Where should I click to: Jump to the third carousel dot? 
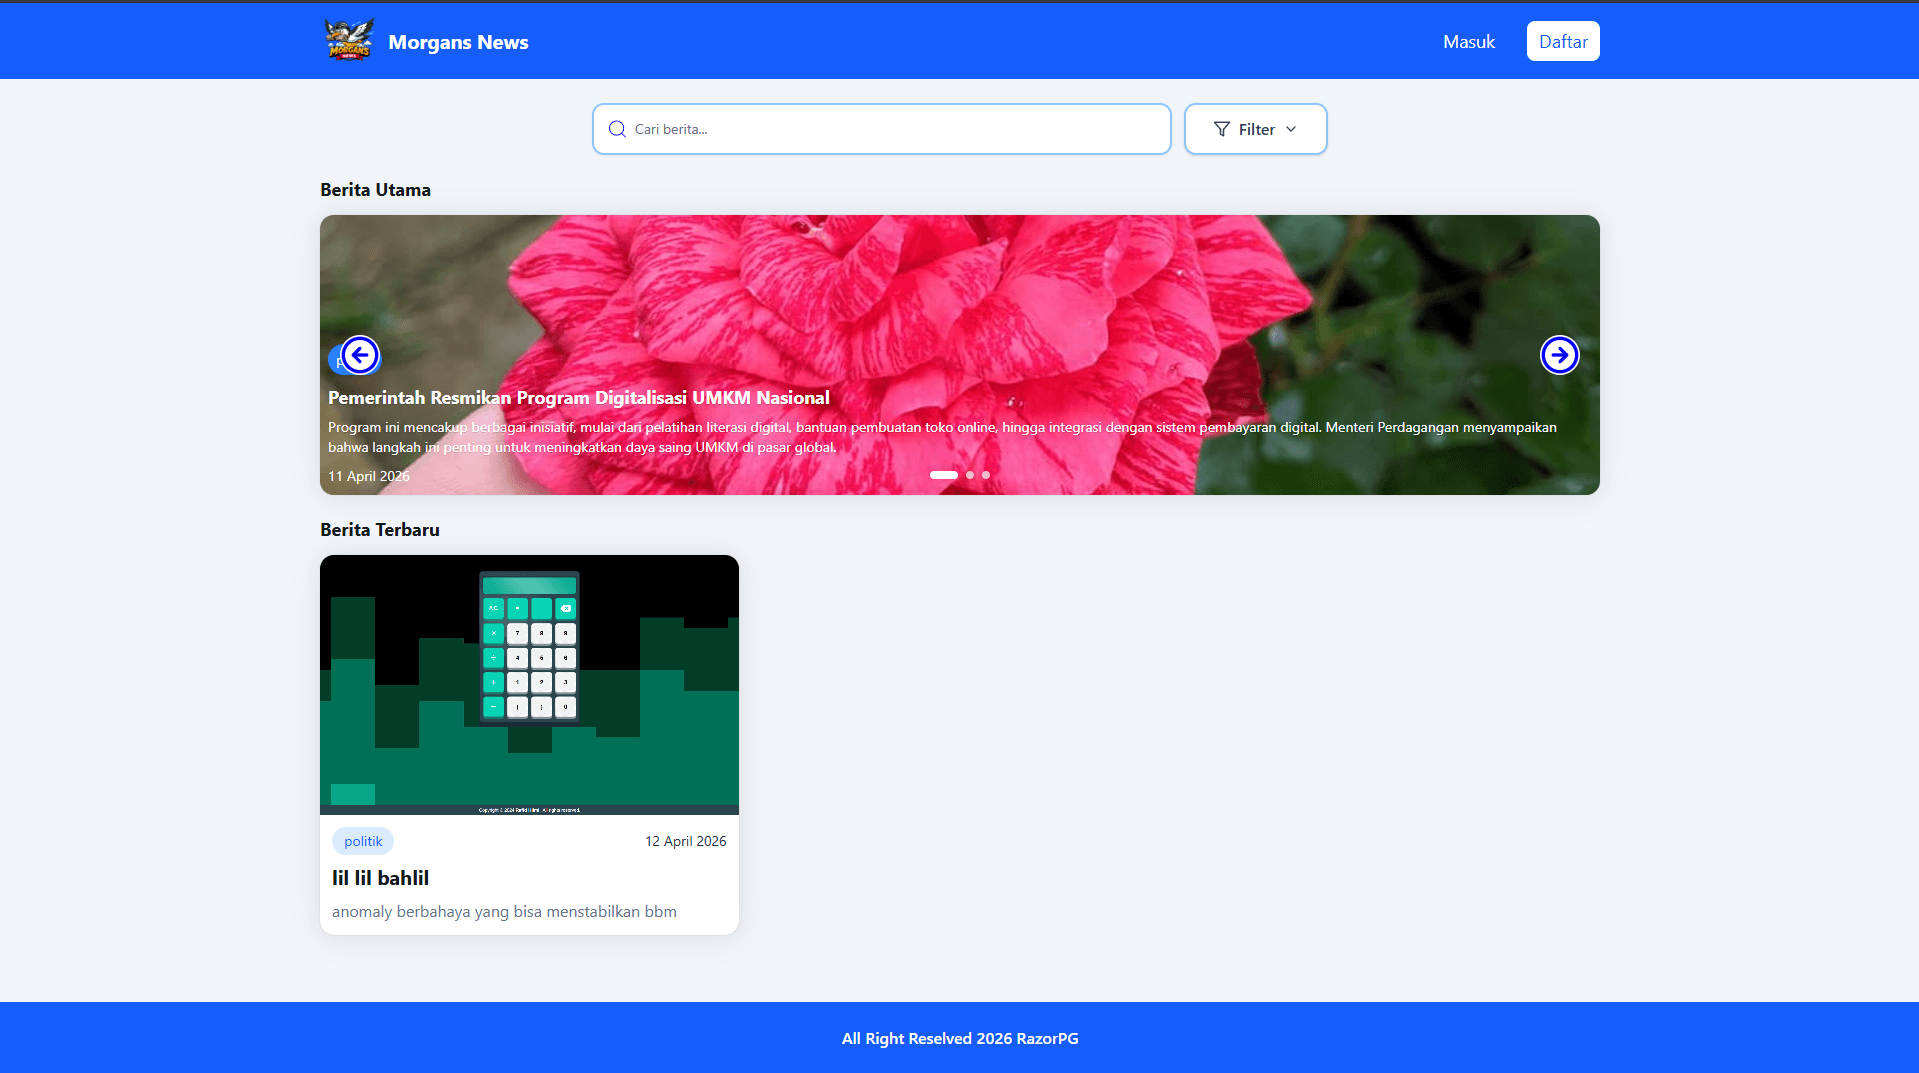tap(986, 475)
